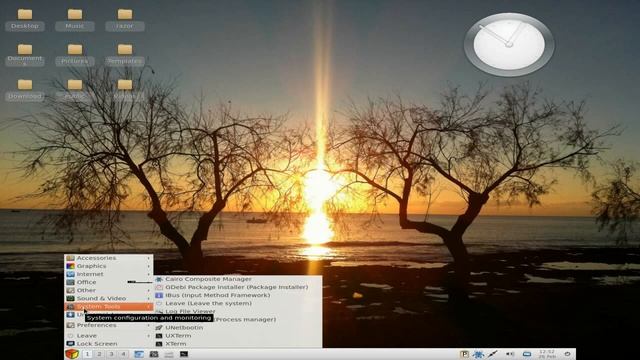This screenshot has width=640, height=360.
Task: Select Leave (Leave the system) entry
Action: (x=238, y=303)
